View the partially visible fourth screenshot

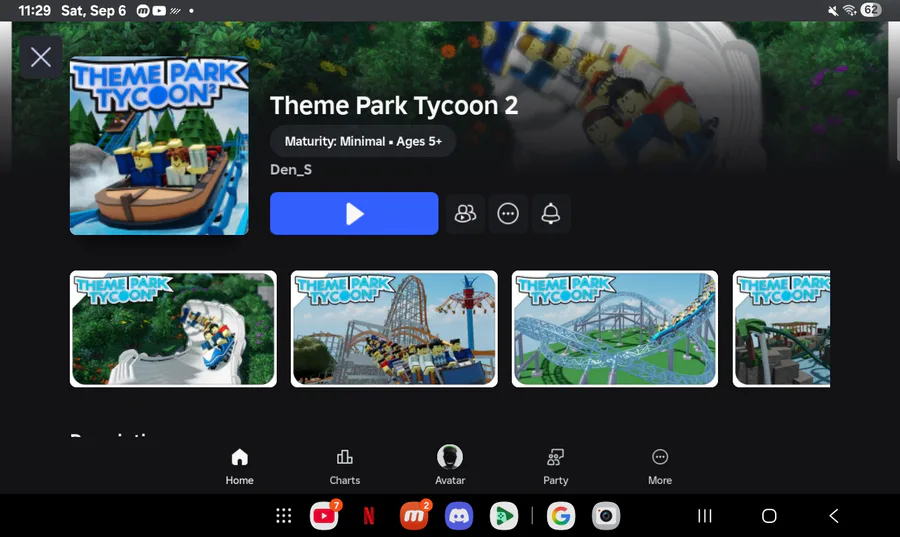click(782, 329)
